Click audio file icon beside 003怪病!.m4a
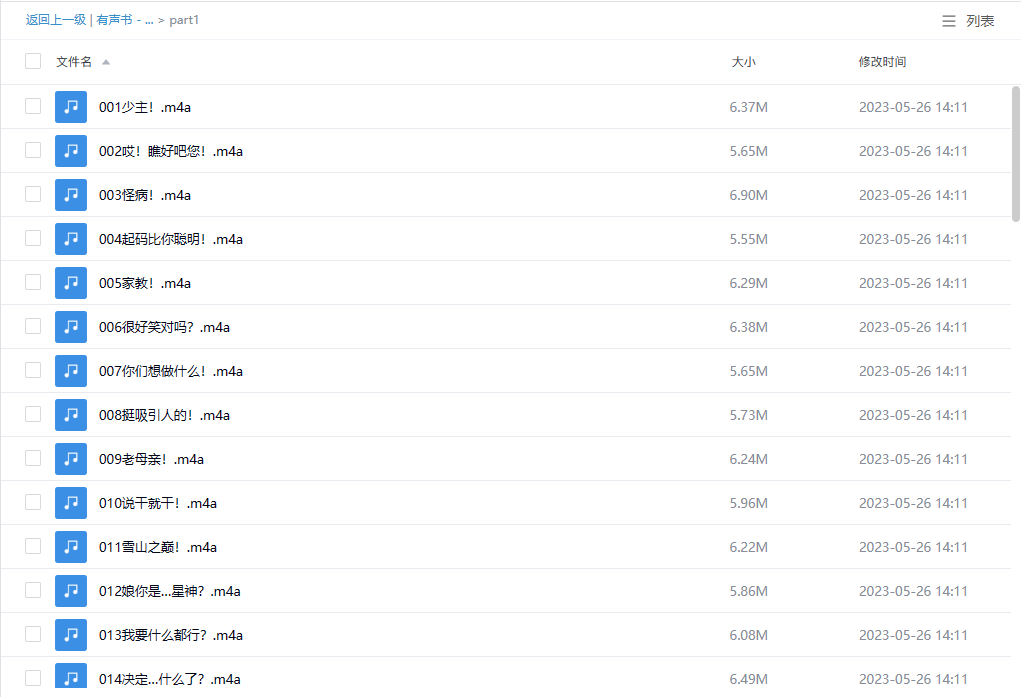Image resolution: width=1021 pixels, height=697 pixels. [x=70, y=195]
